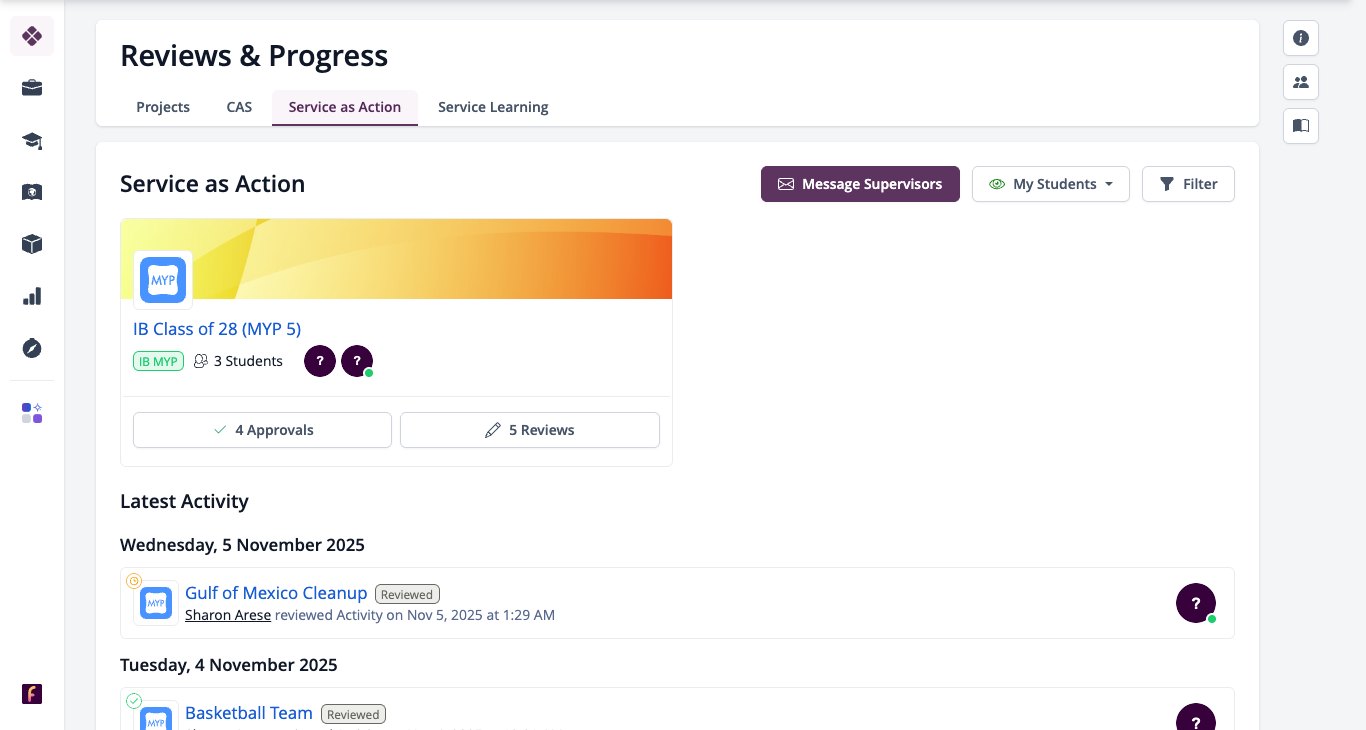Open the Gulf of Mexico Cleanup activity
The height and width of the screenshot is (730, 1366).
pyautogui.click(x=276, y=593)
